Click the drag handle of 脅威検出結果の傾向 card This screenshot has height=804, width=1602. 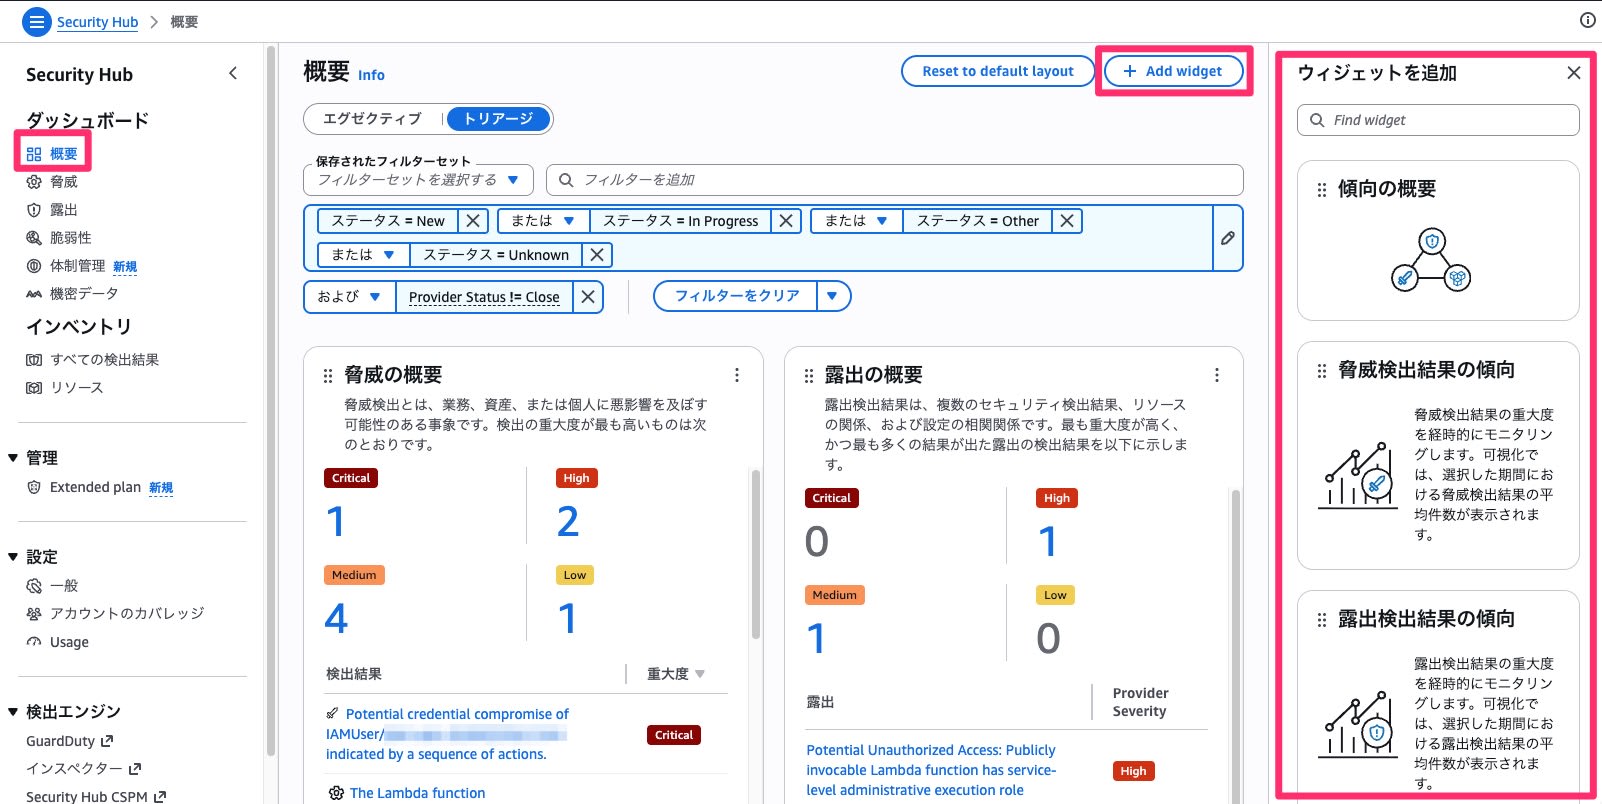1322,371
